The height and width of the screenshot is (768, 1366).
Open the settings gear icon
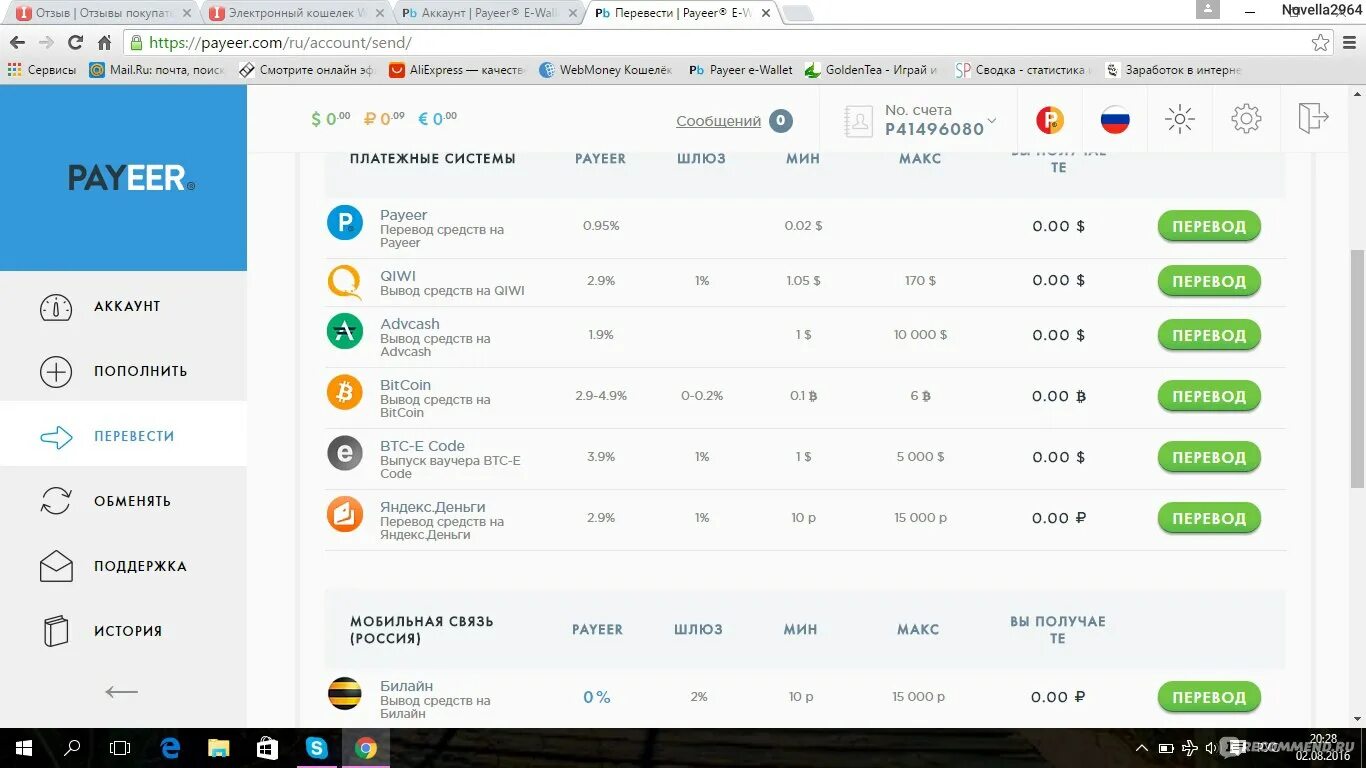tap(1246, 119)
